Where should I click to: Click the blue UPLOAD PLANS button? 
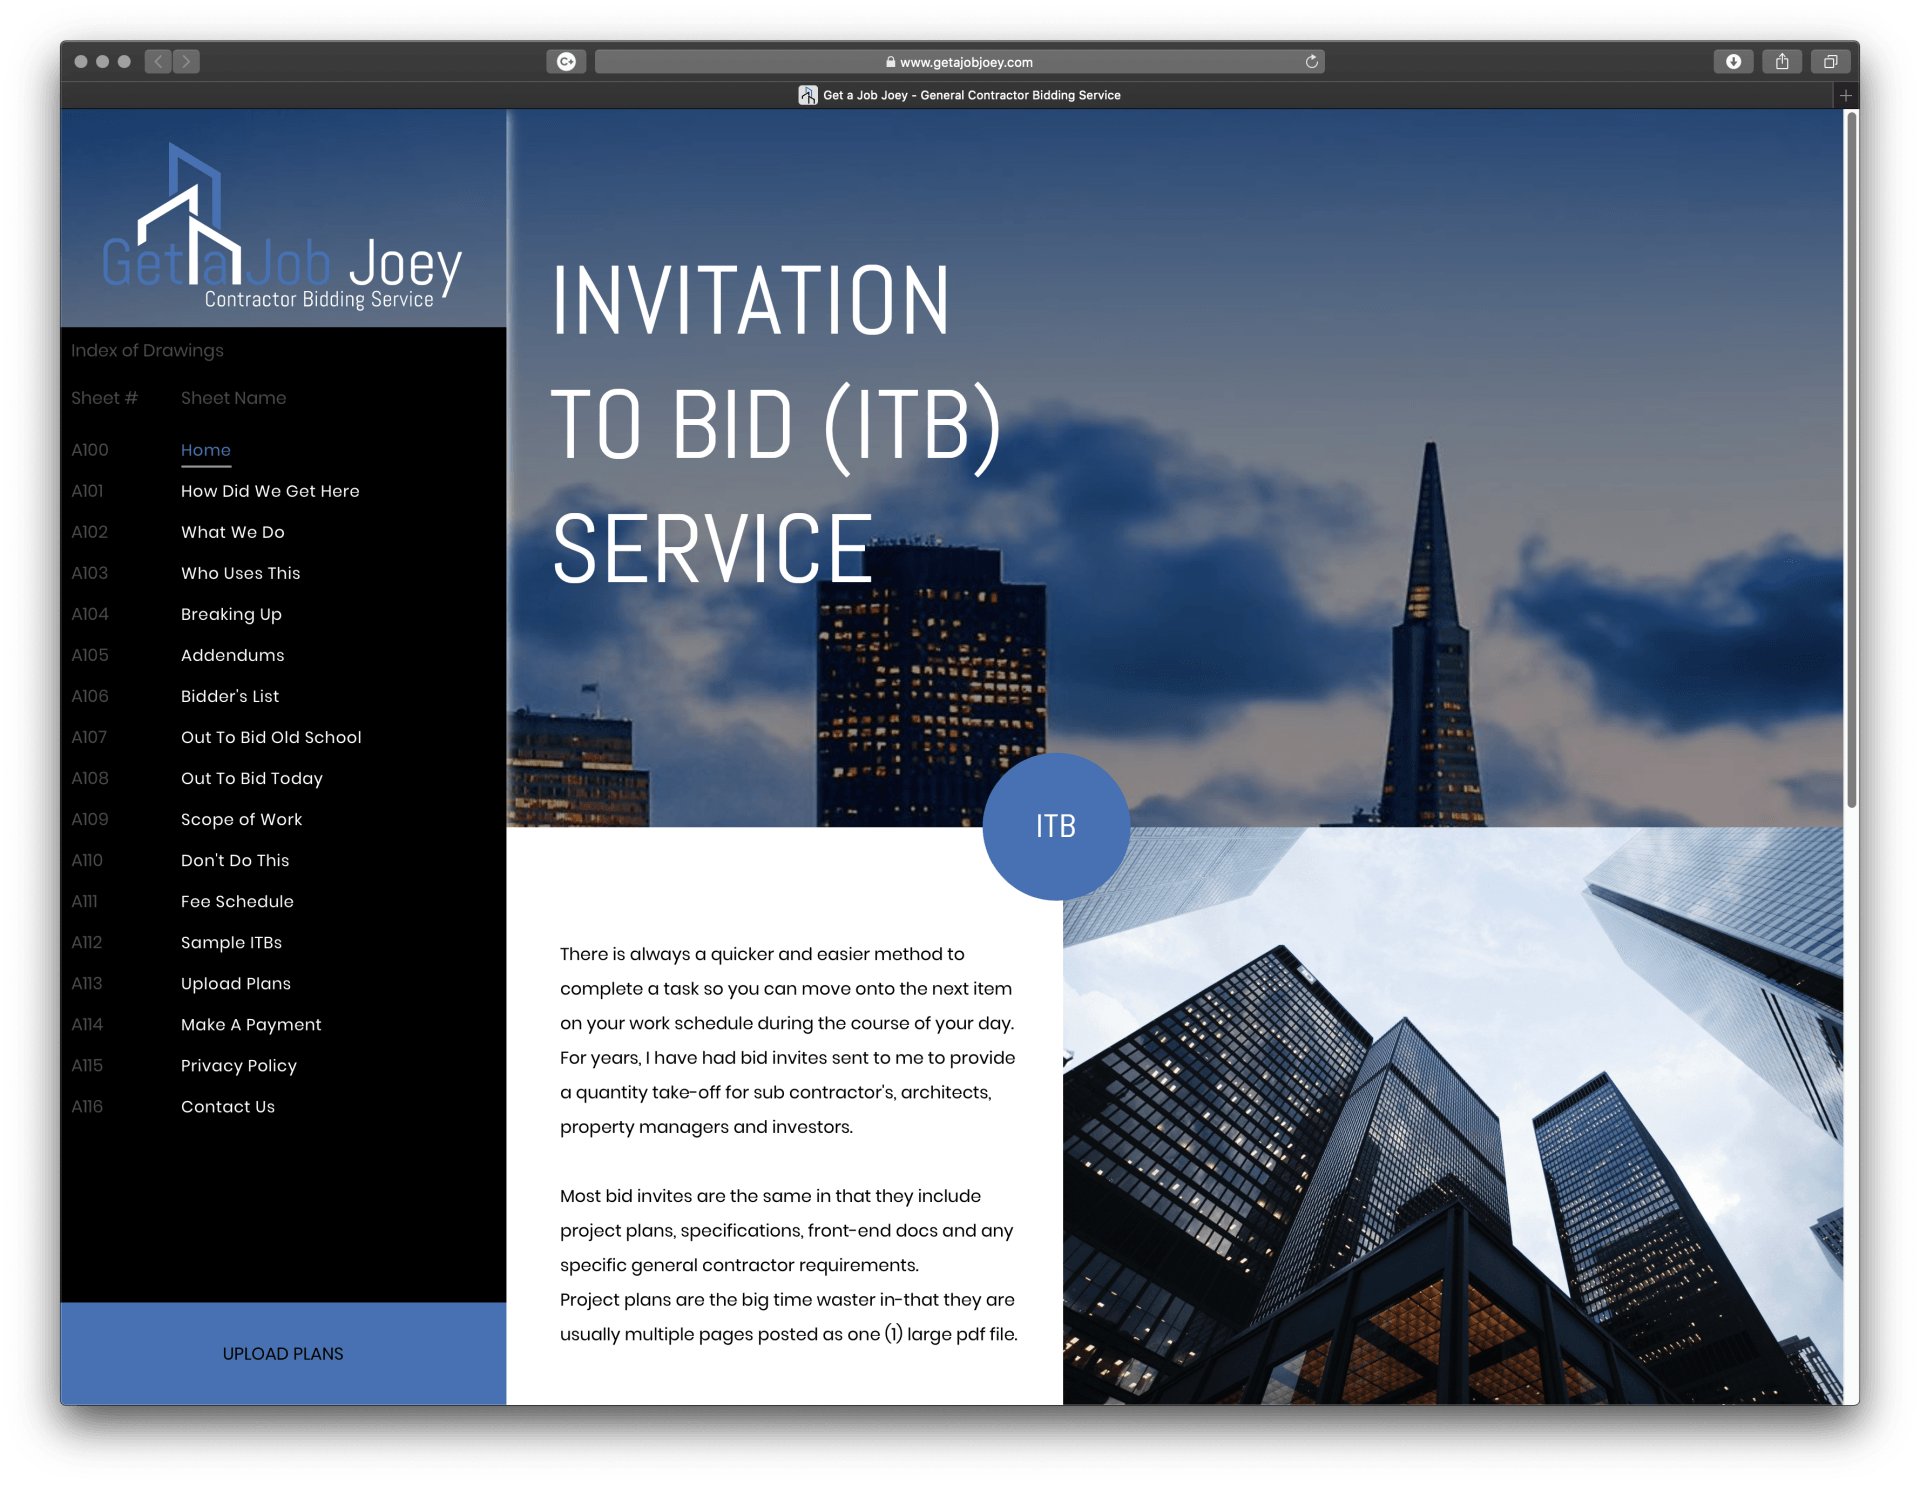(x=283, y=1353)
